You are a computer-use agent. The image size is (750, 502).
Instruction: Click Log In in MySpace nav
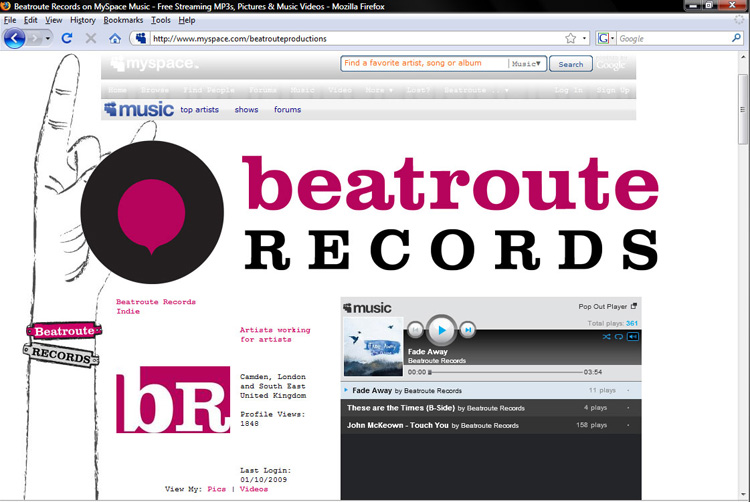pyautogui.click(x=568, y=90)
